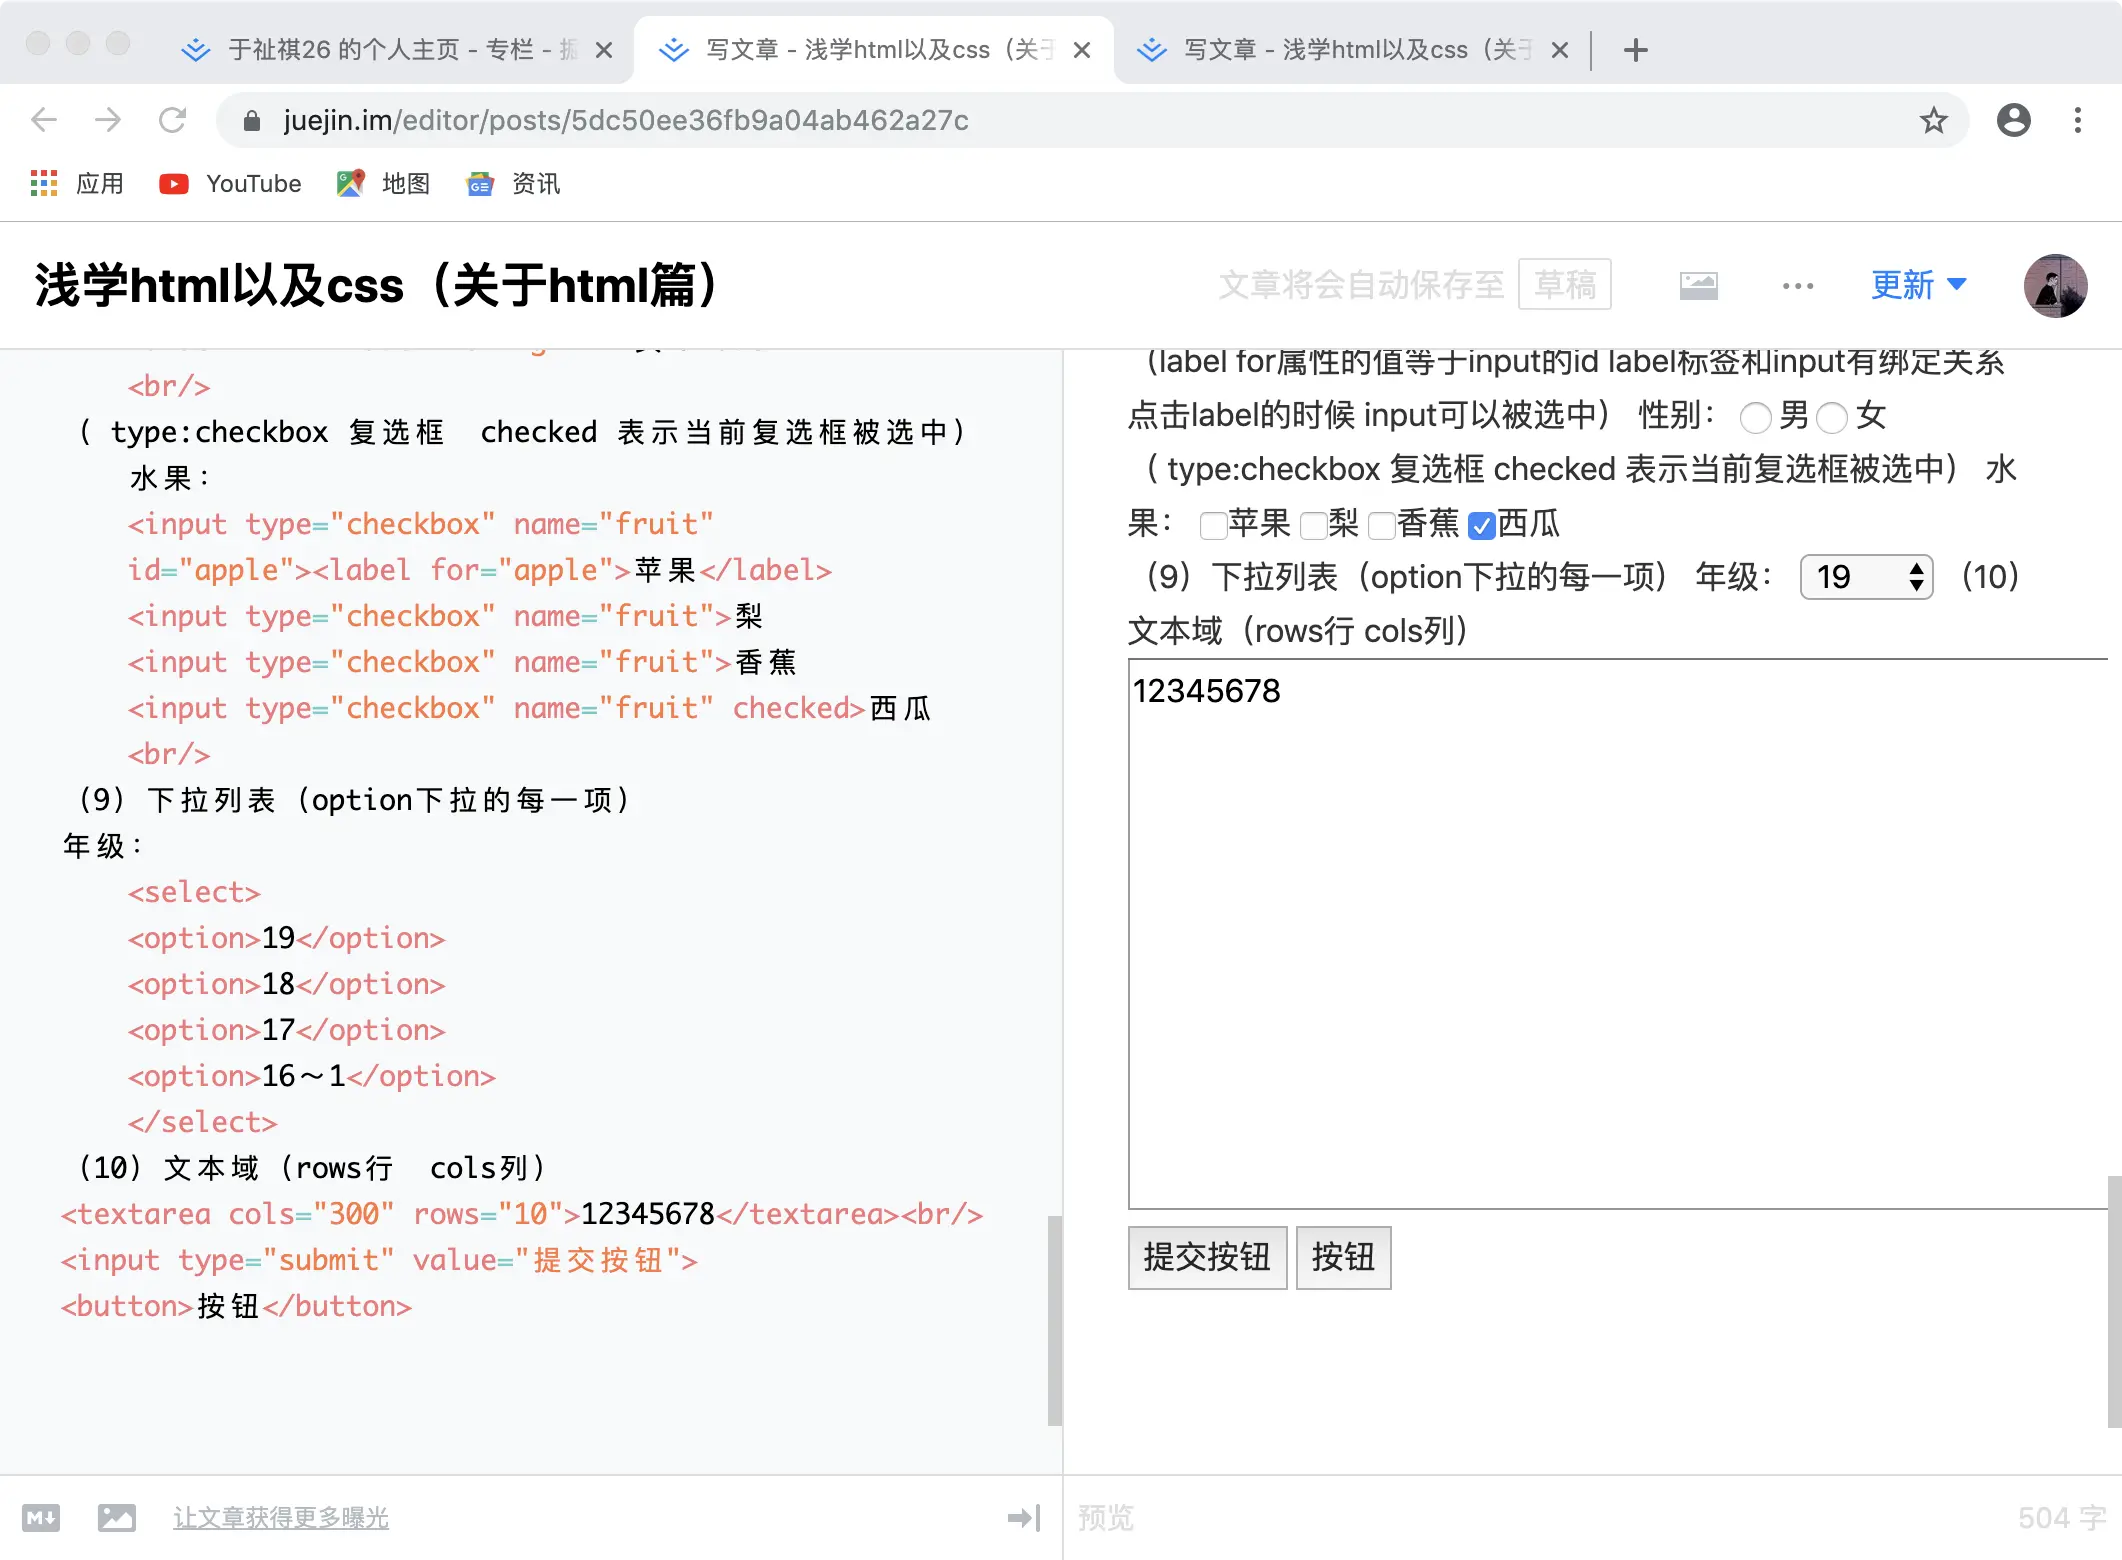
Task: Click the collapse preview arrow icon
Action: pyautogui.click(x=1023, y=1518)
